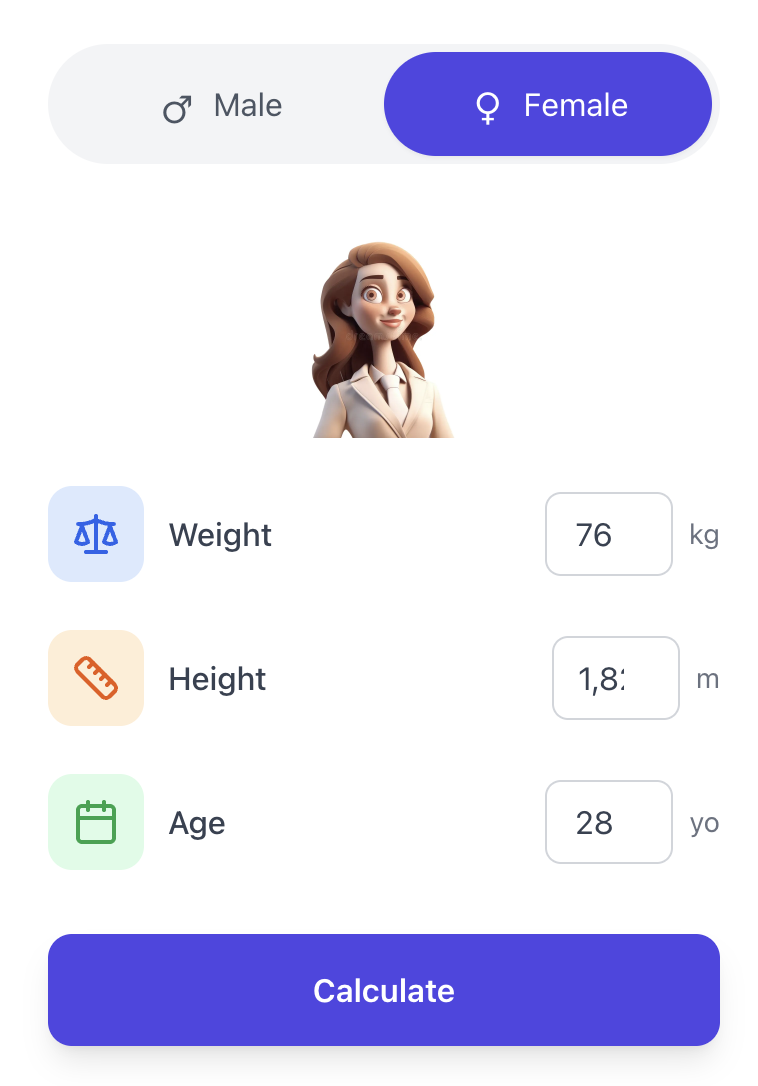Click the female symbol icon
The height and width of the screenshot is (1086, 758).
pyautogui.click(x=488, y=107)
